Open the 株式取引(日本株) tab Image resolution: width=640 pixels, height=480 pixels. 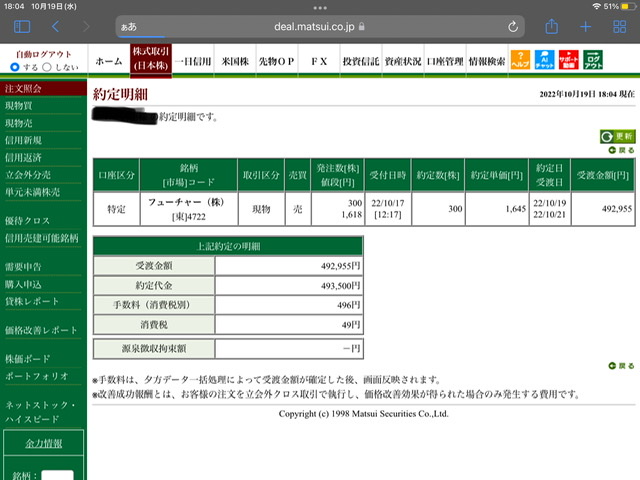151,59
